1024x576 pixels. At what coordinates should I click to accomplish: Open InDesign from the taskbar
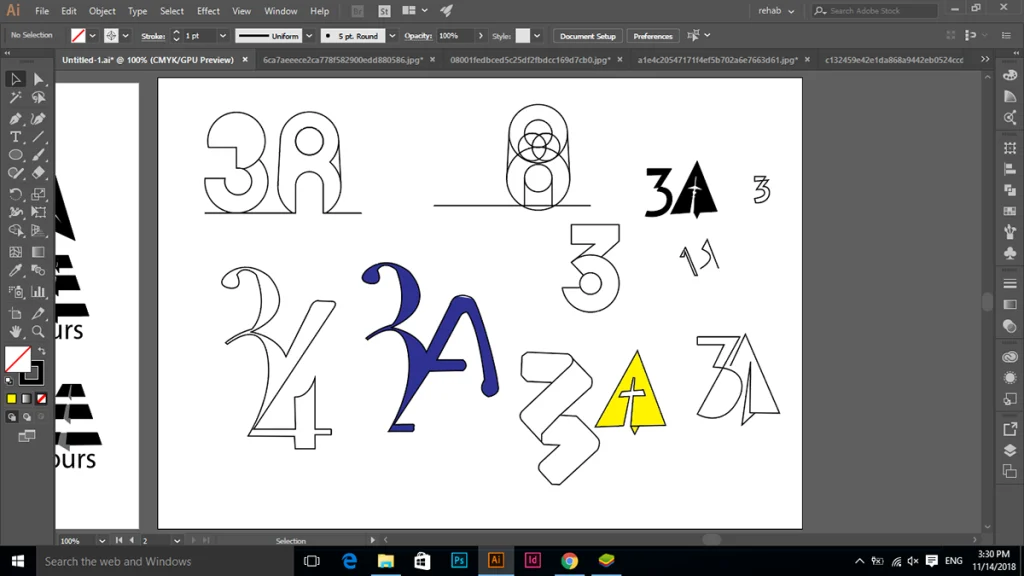(533, 560)
